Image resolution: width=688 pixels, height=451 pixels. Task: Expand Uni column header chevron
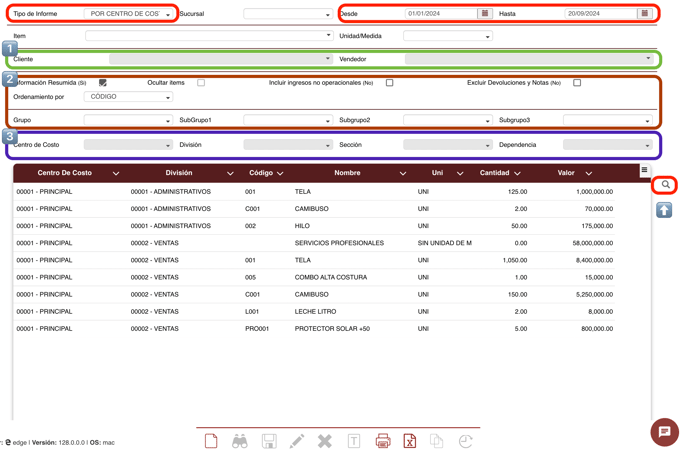(x=460, y=173)
